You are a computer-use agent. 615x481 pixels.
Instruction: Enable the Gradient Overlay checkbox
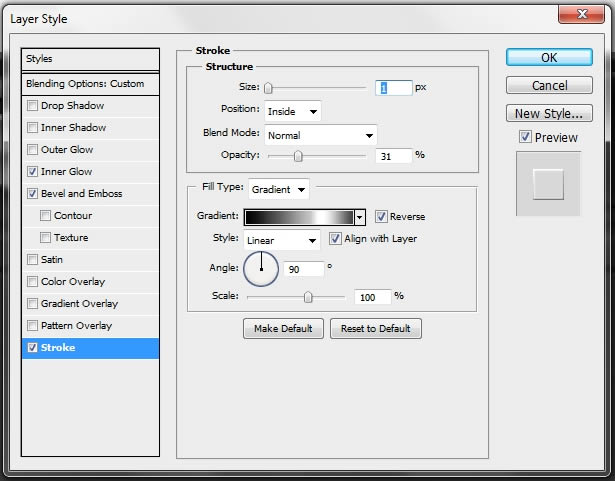click(x=32, y=303)
